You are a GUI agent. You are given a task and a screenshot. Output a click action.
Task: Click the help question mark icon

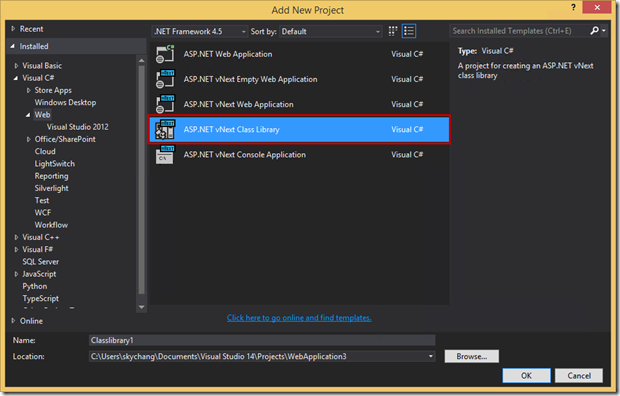[x=573, y=7]
